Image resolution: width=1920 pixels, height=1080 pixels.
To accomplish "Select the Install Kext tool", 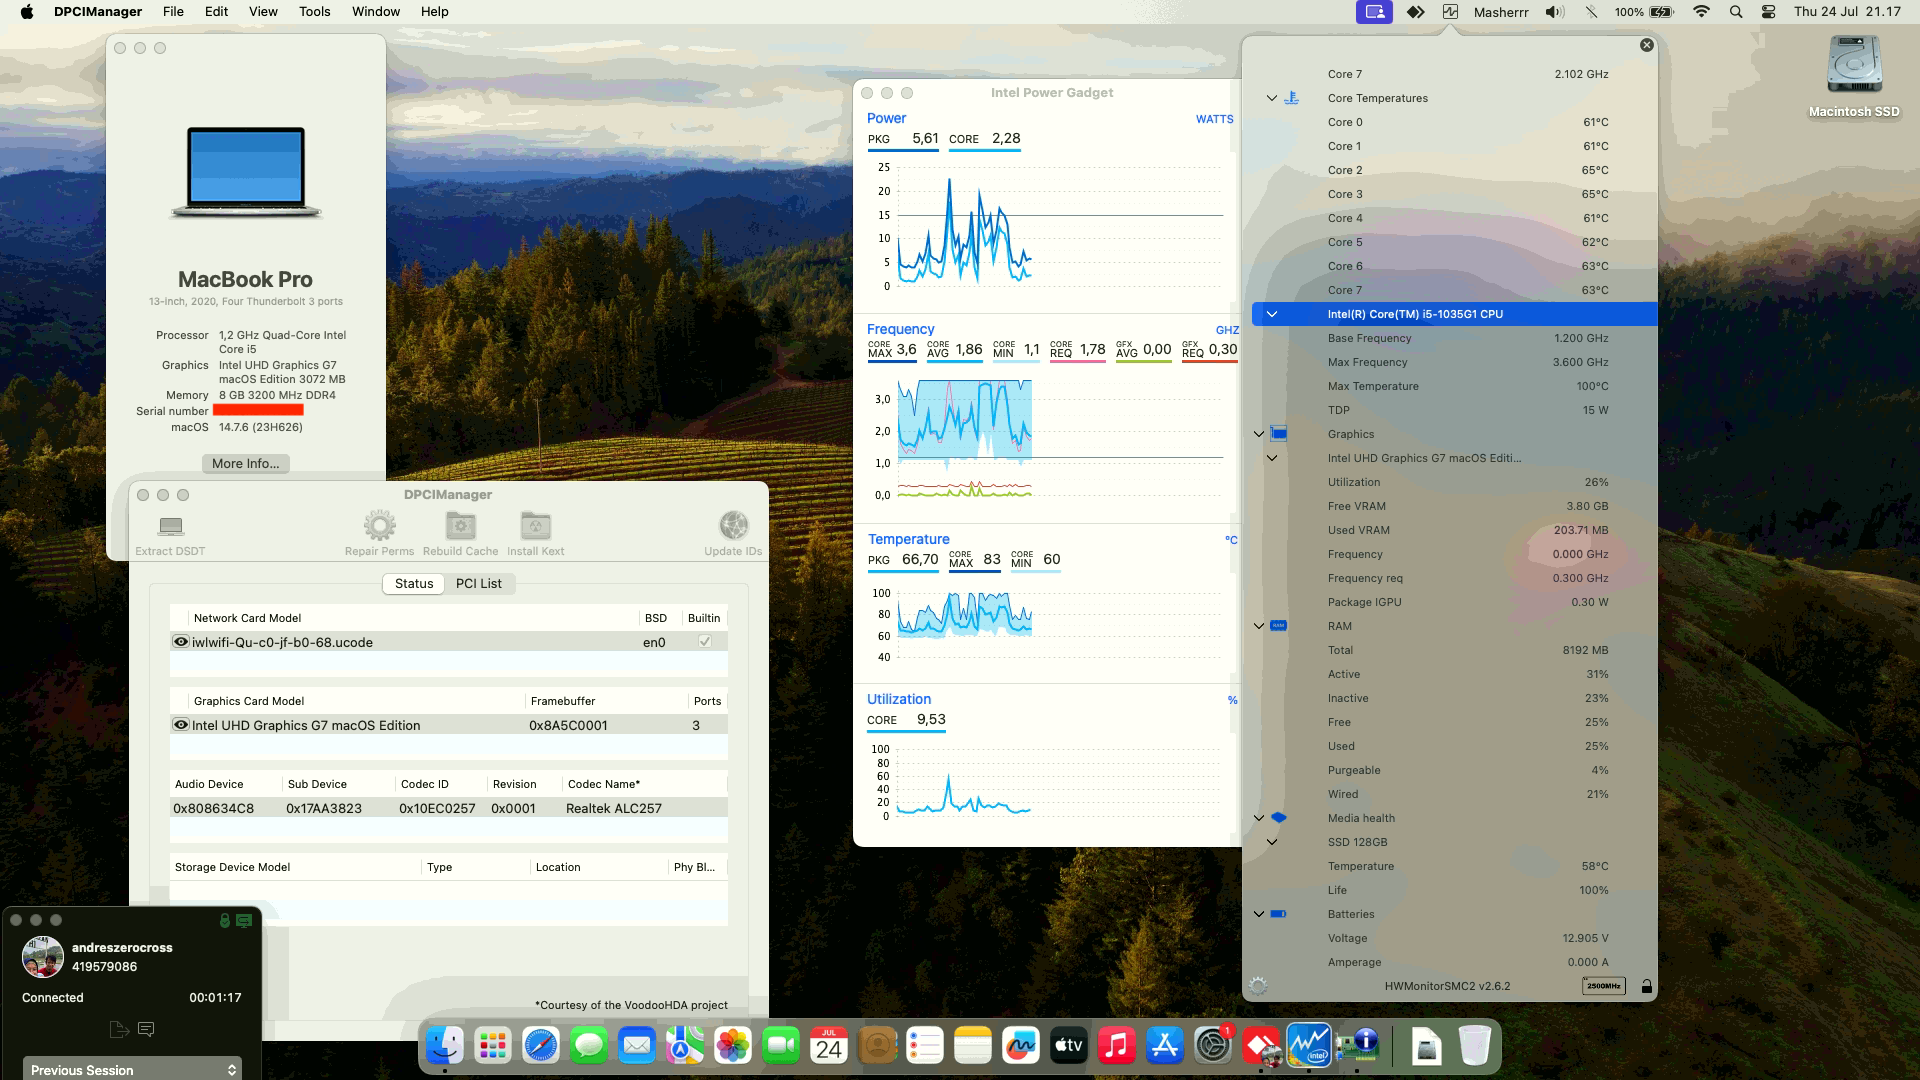I will pyautogui.click(x=536, y=527).
